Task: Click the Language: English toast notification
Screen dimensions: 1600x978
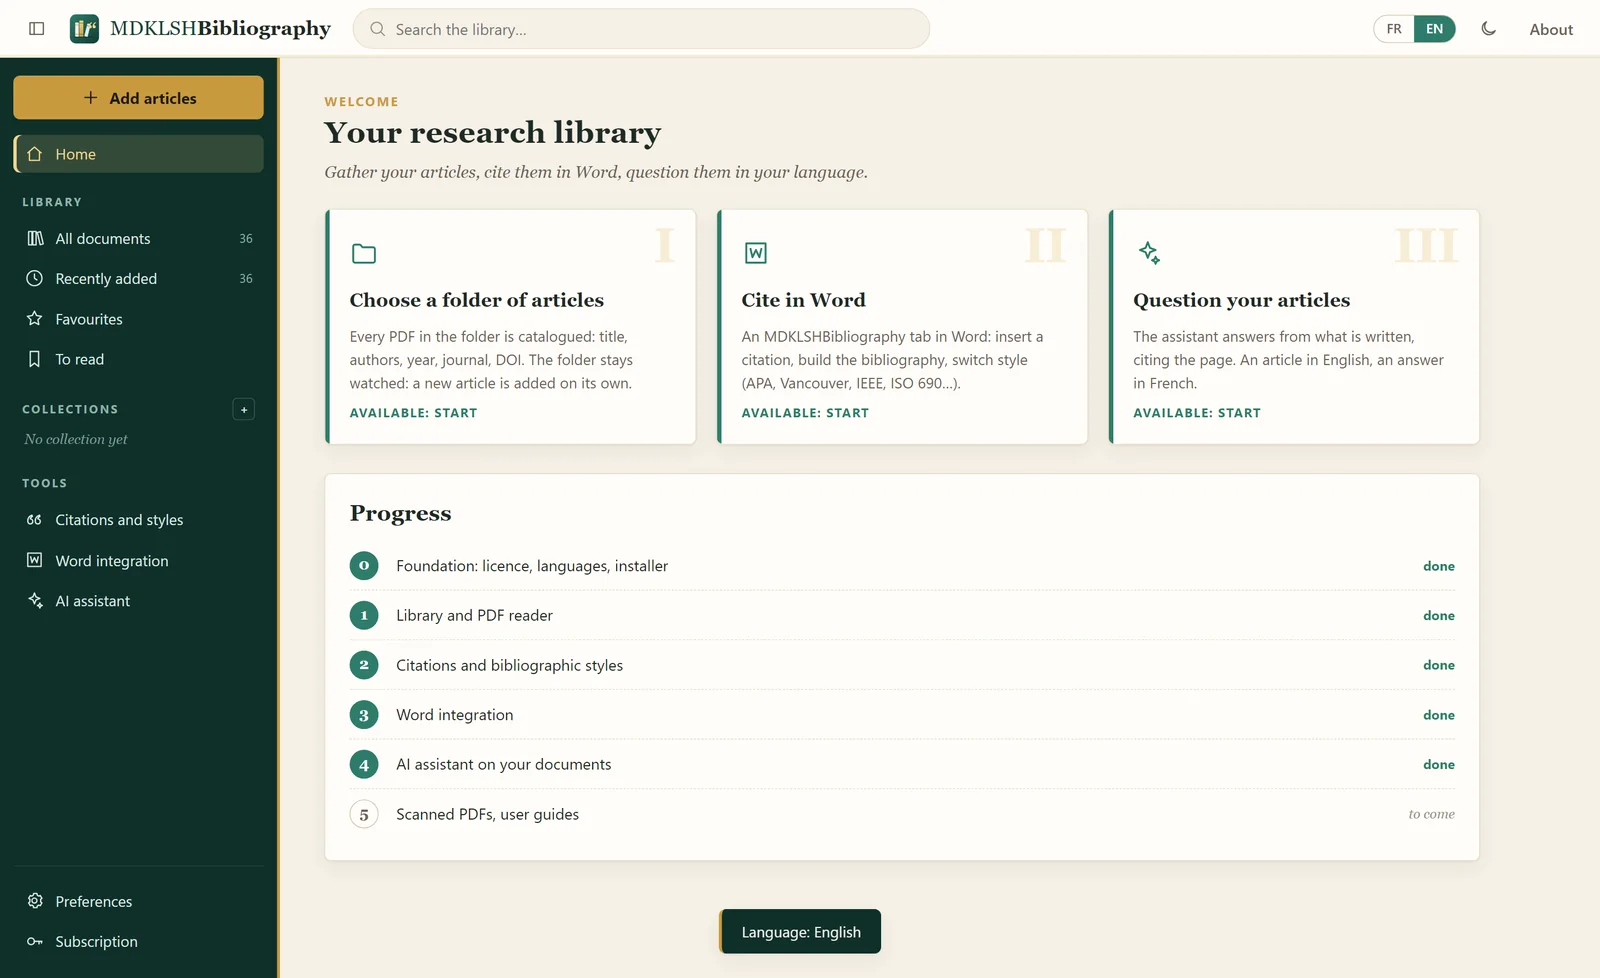Action: (x=800, y=931)
